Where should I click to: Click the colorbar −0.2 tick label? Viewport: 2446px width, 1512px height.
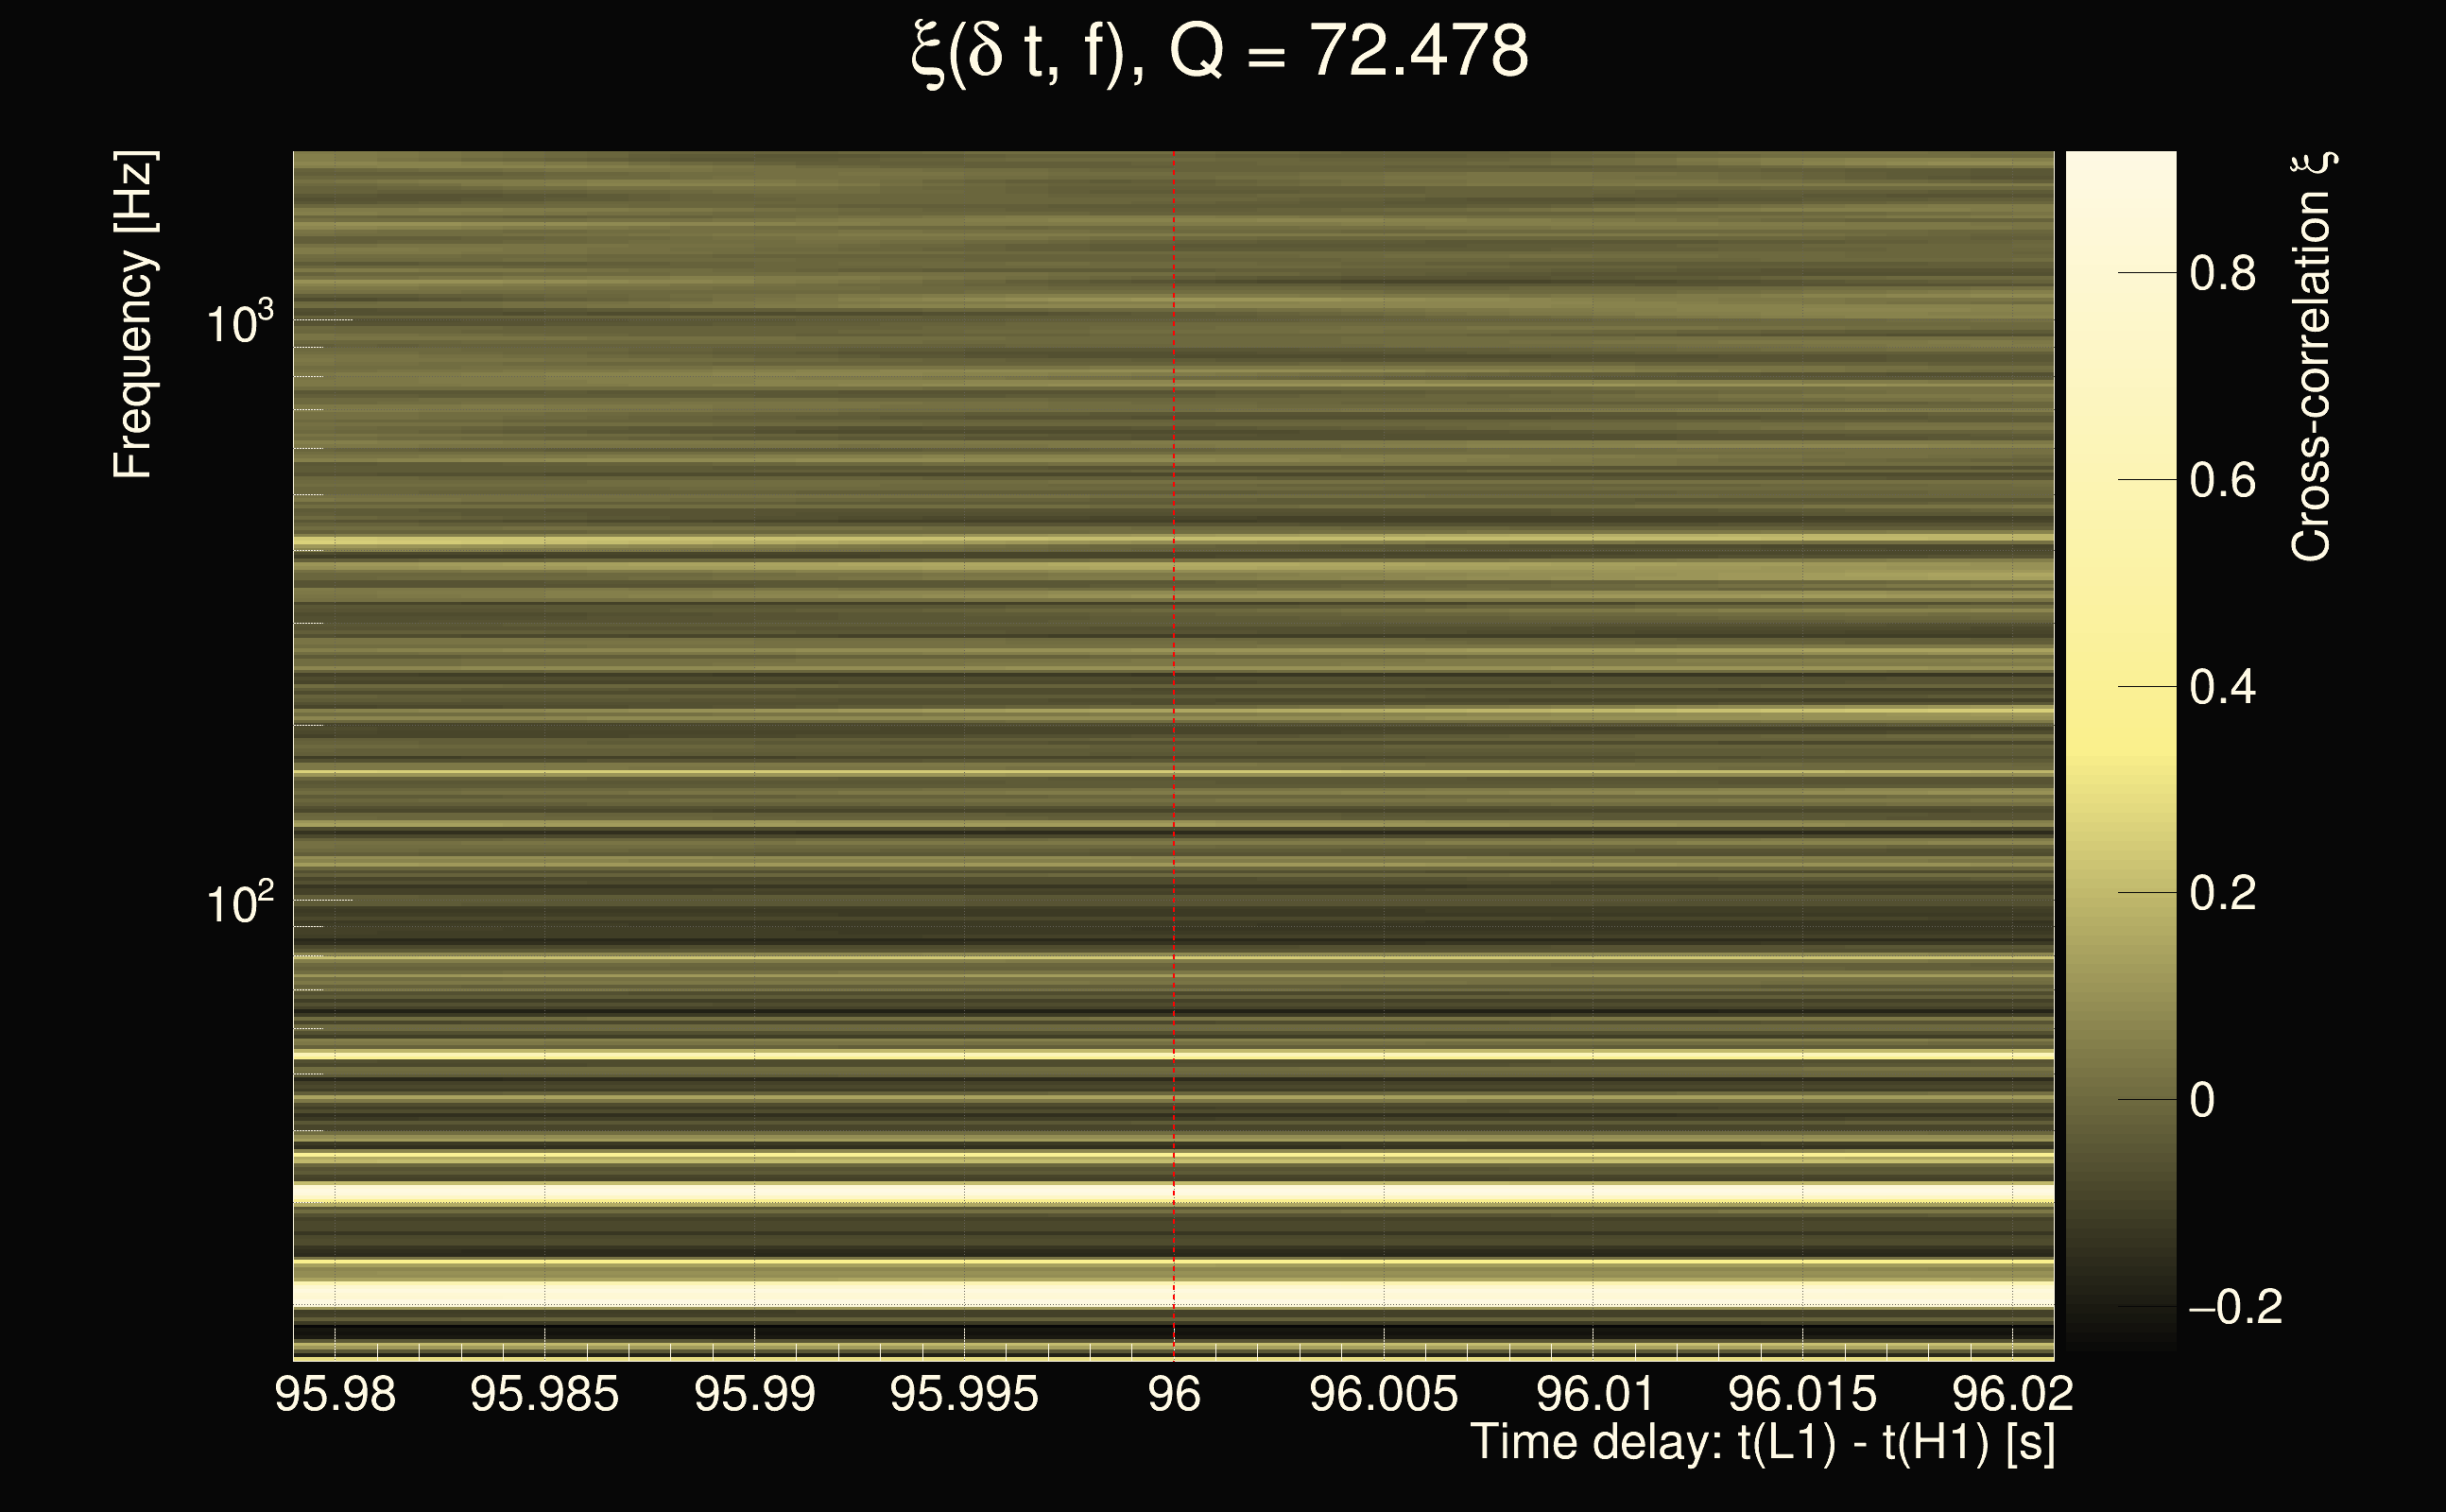coord(2236,1308)
